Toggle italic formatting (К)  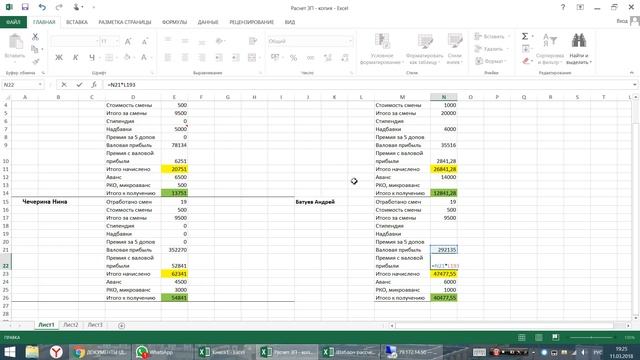(x=76, y=58)
